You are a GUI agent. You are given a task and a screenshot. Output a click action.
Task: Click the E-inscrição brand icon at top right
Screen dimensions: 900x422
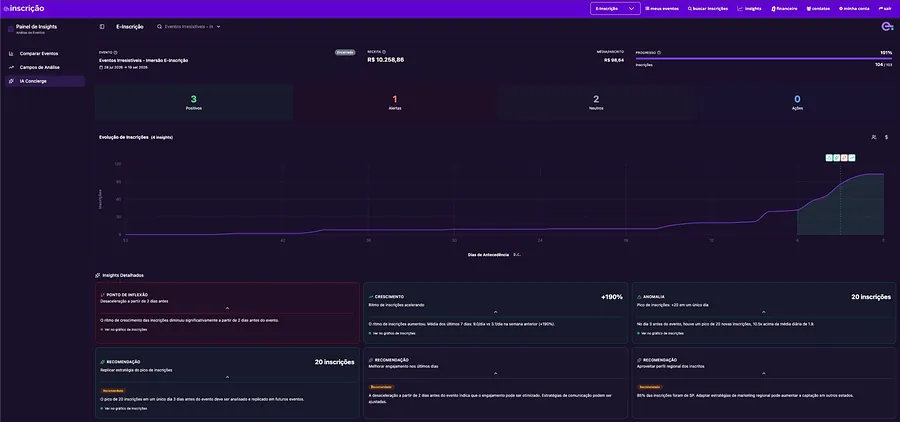[x=887, y=26]
